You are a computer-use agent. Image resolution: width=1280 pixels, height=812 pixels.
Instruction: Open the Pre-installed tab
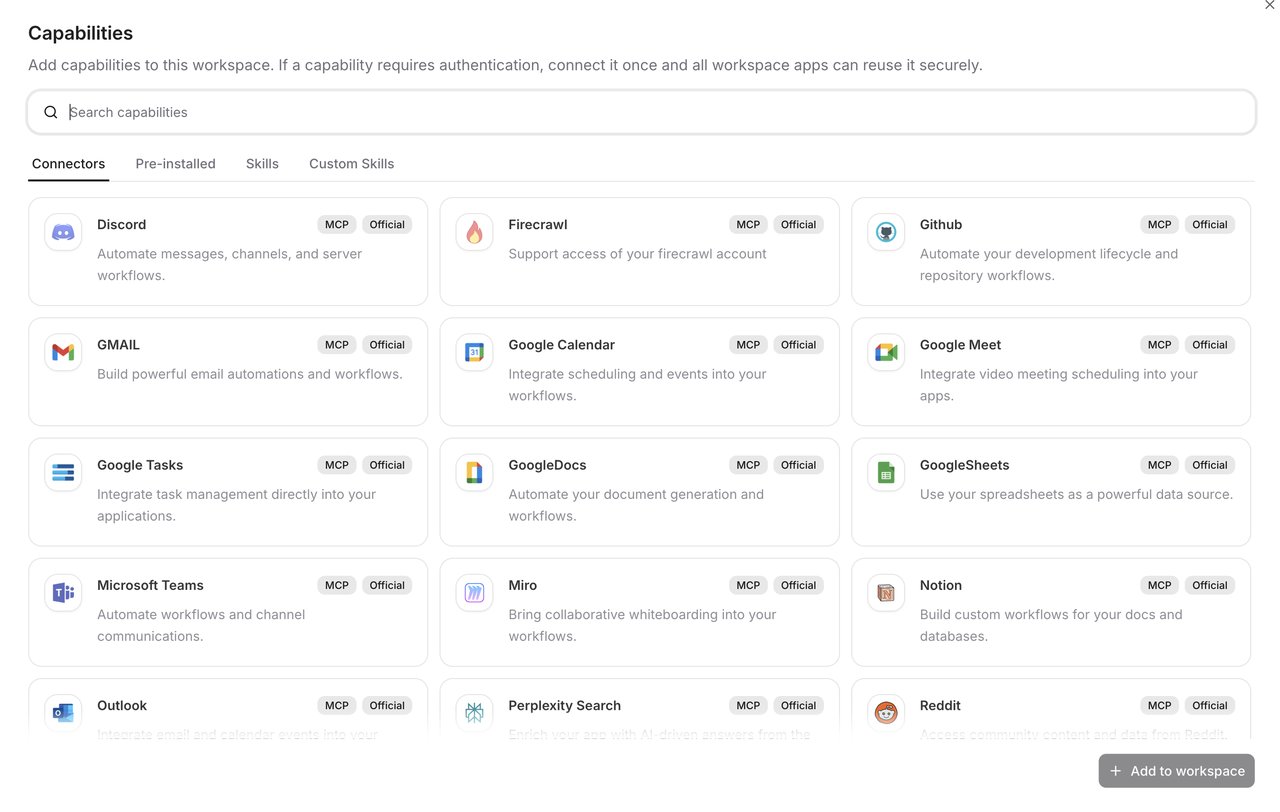coord(176,164)
